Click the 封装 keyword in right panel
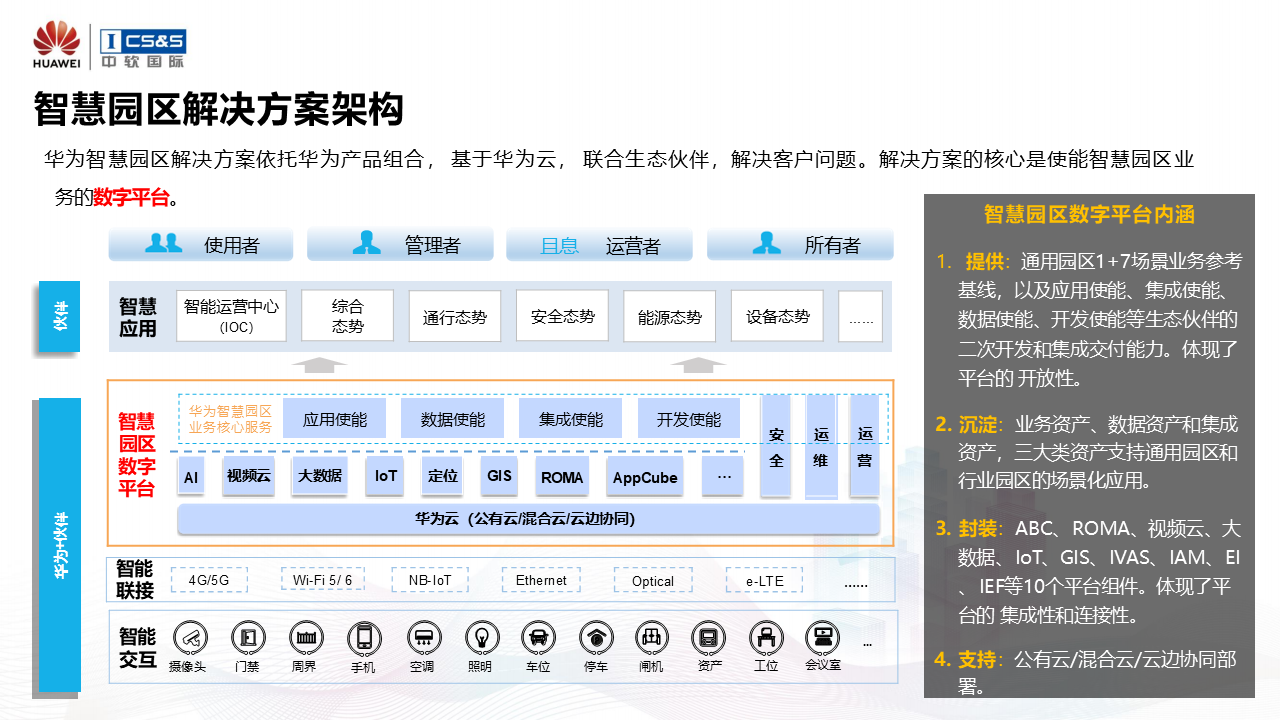 (x=978, y=528)
